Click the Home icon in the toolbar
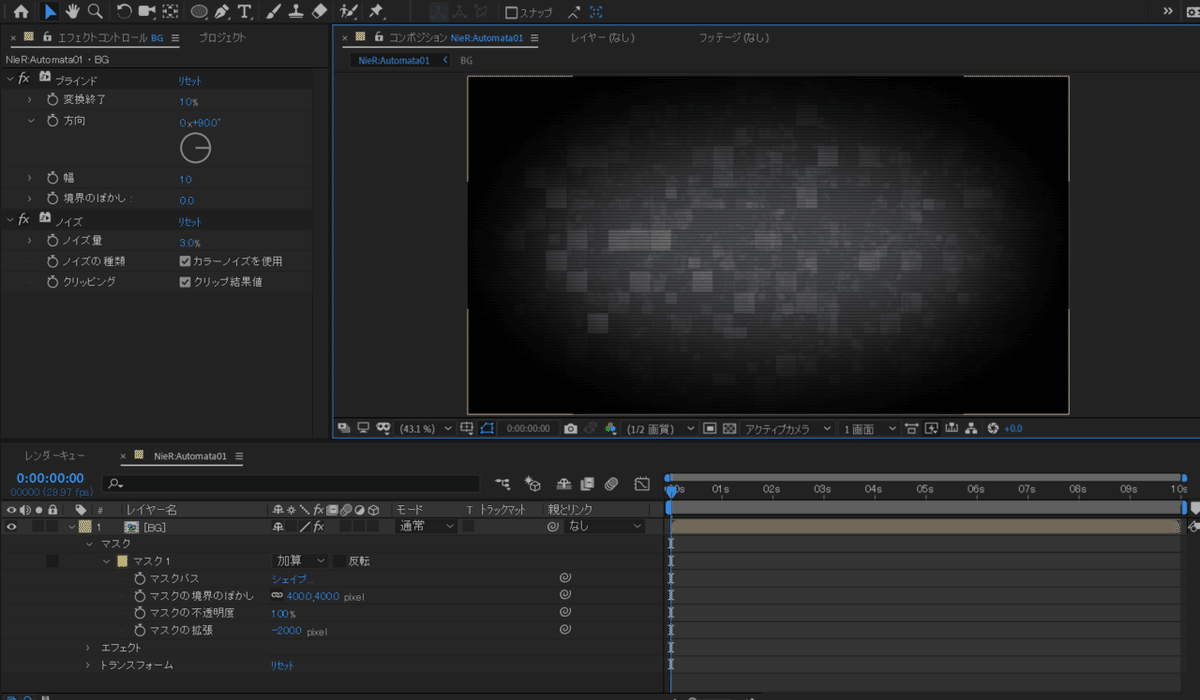The height and width of the screenshot is (700, 1200). (21, 12)
